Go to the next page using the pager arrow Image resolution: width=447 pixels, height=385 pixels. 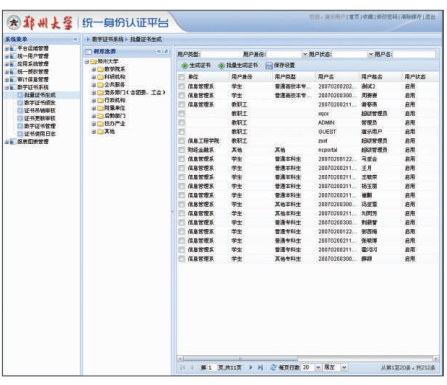click(x=251, y=367)
